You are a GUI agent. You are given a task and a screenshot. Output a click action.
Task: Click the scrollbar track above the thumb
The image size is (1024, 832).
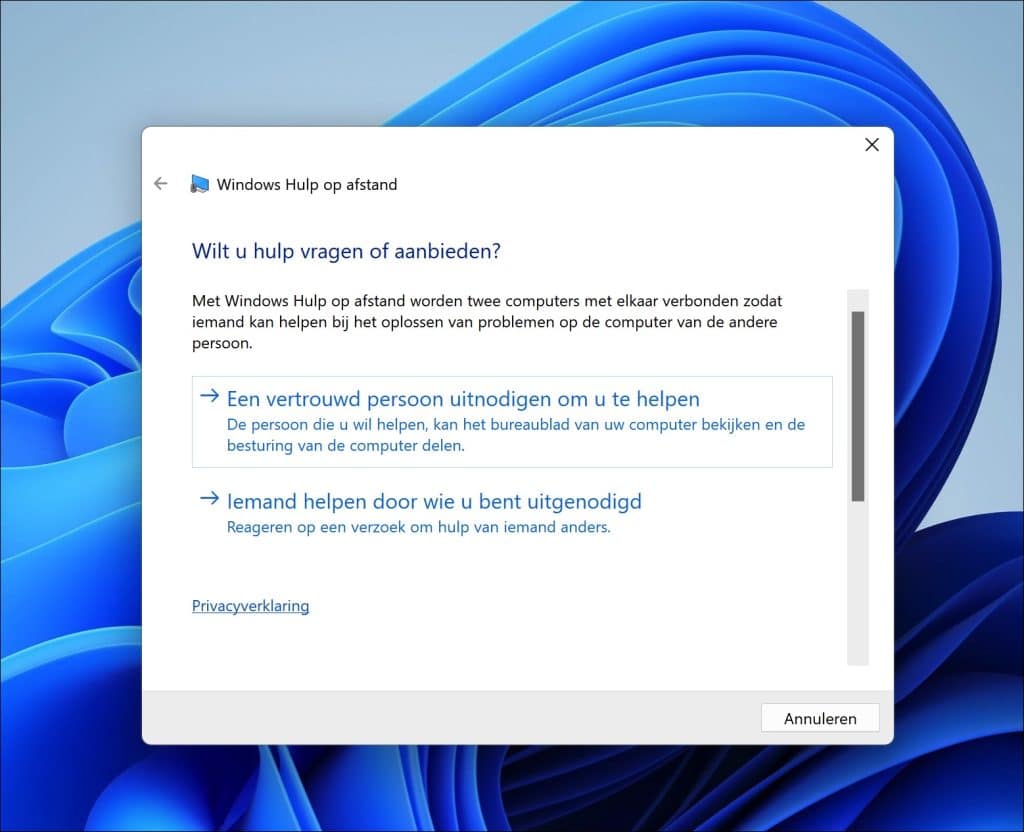pos(858,298)
